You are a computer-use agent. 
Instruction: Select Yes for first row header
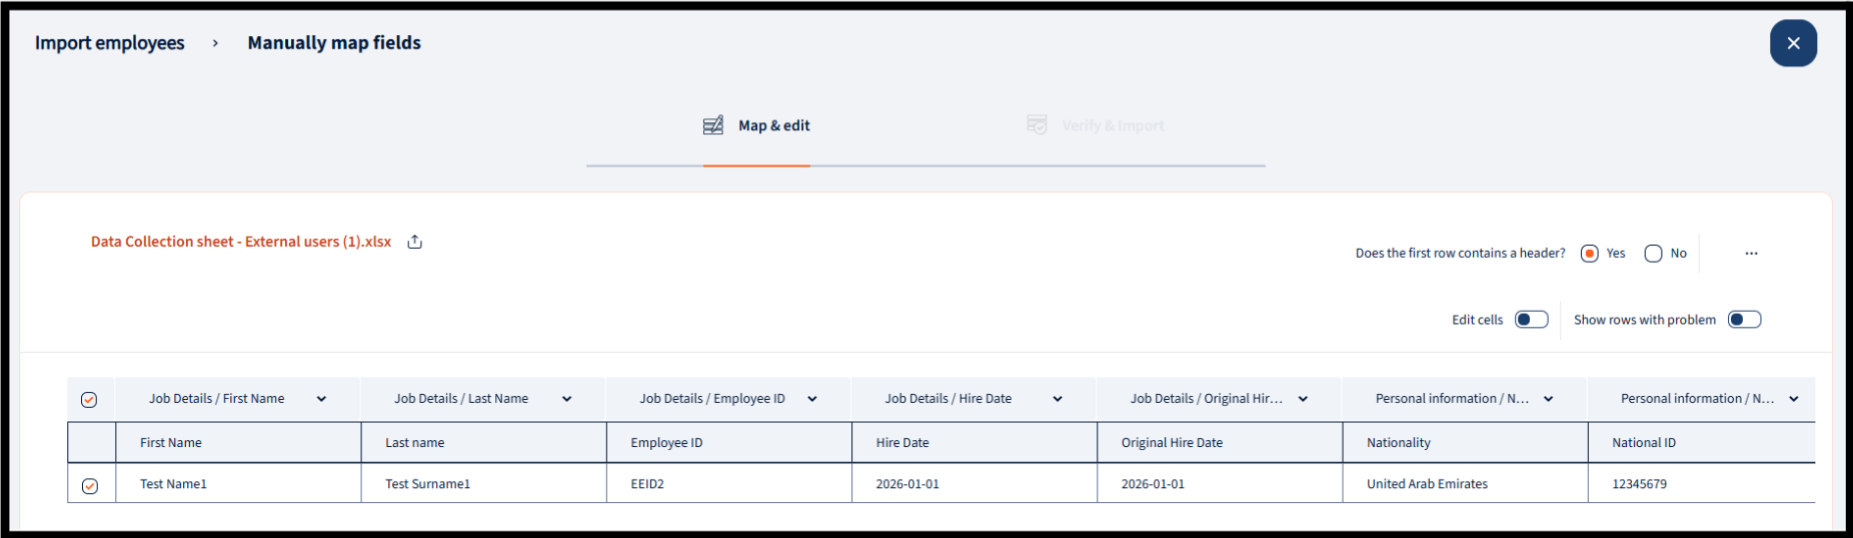tap(1589, 253)
